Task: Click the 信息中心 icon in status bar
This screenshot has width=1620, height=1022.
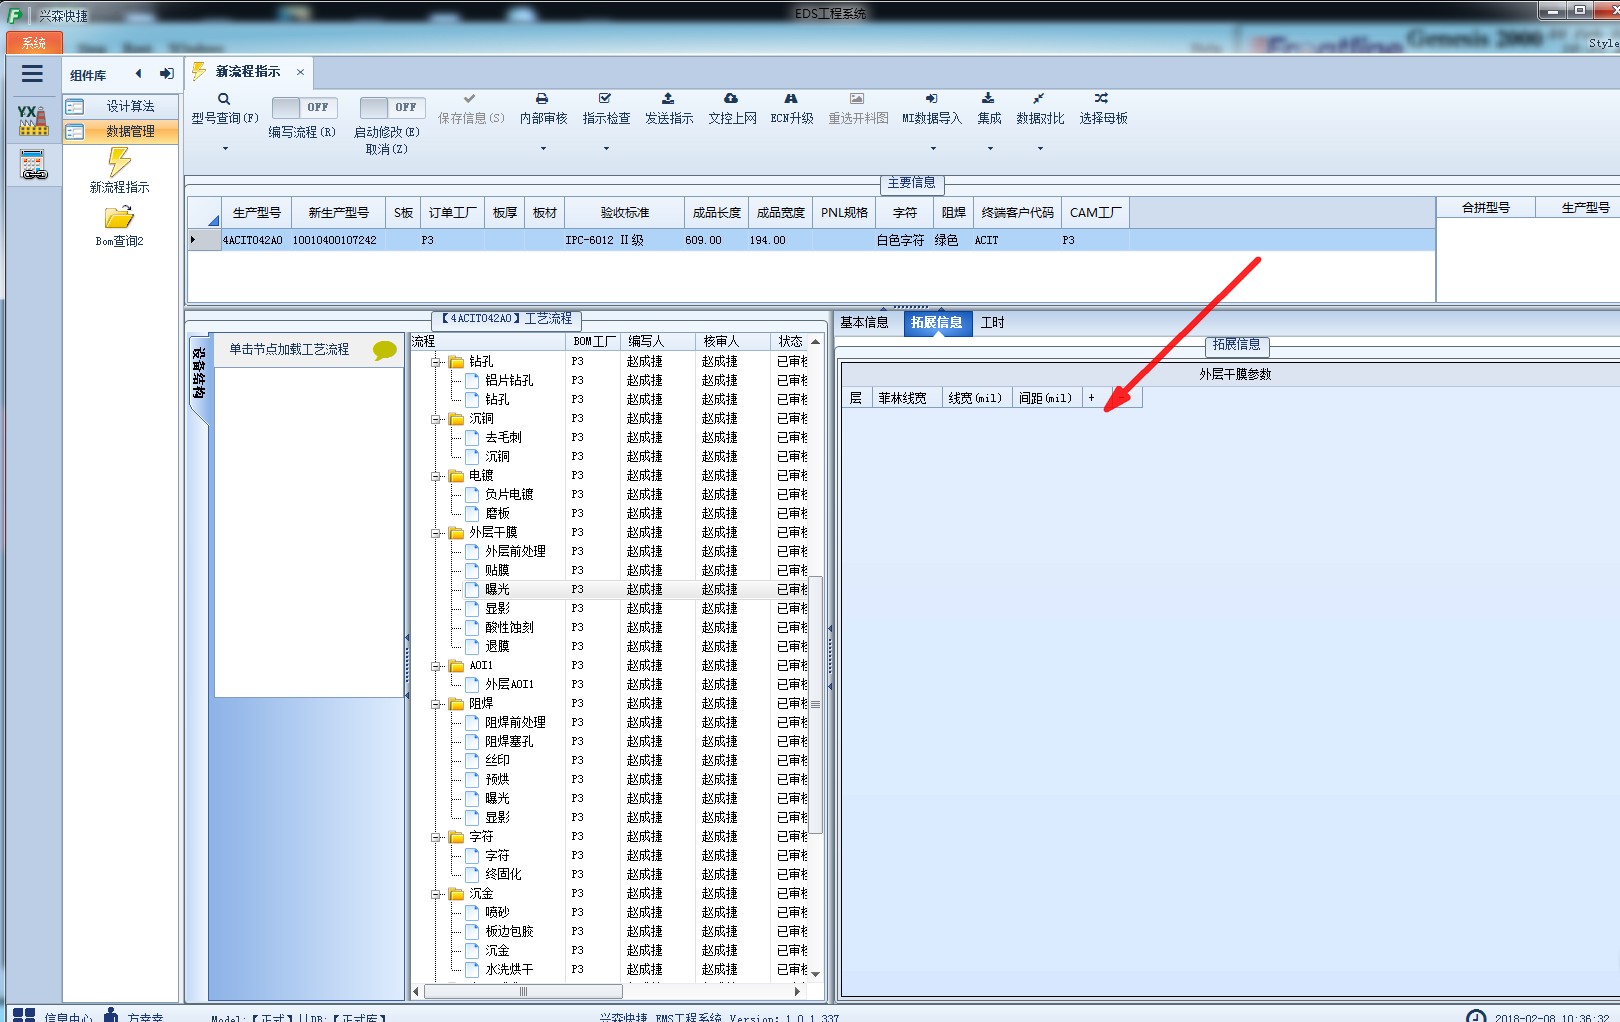Action: (x=24, y=1015)
